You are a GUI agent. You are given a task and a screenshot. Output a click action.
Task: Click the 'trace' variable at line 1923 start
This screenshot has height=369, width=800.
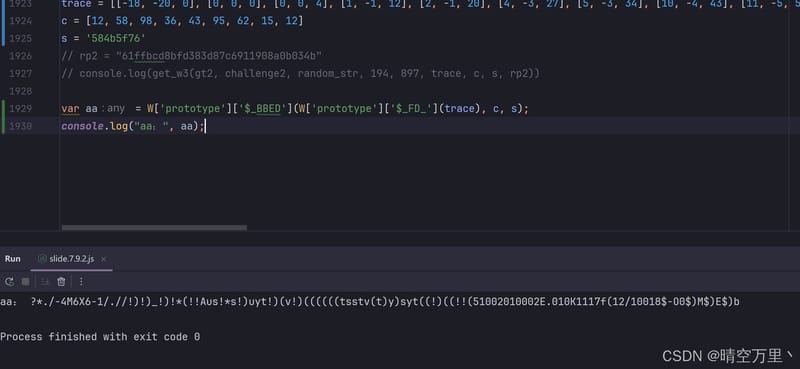[x=76, y=4]
